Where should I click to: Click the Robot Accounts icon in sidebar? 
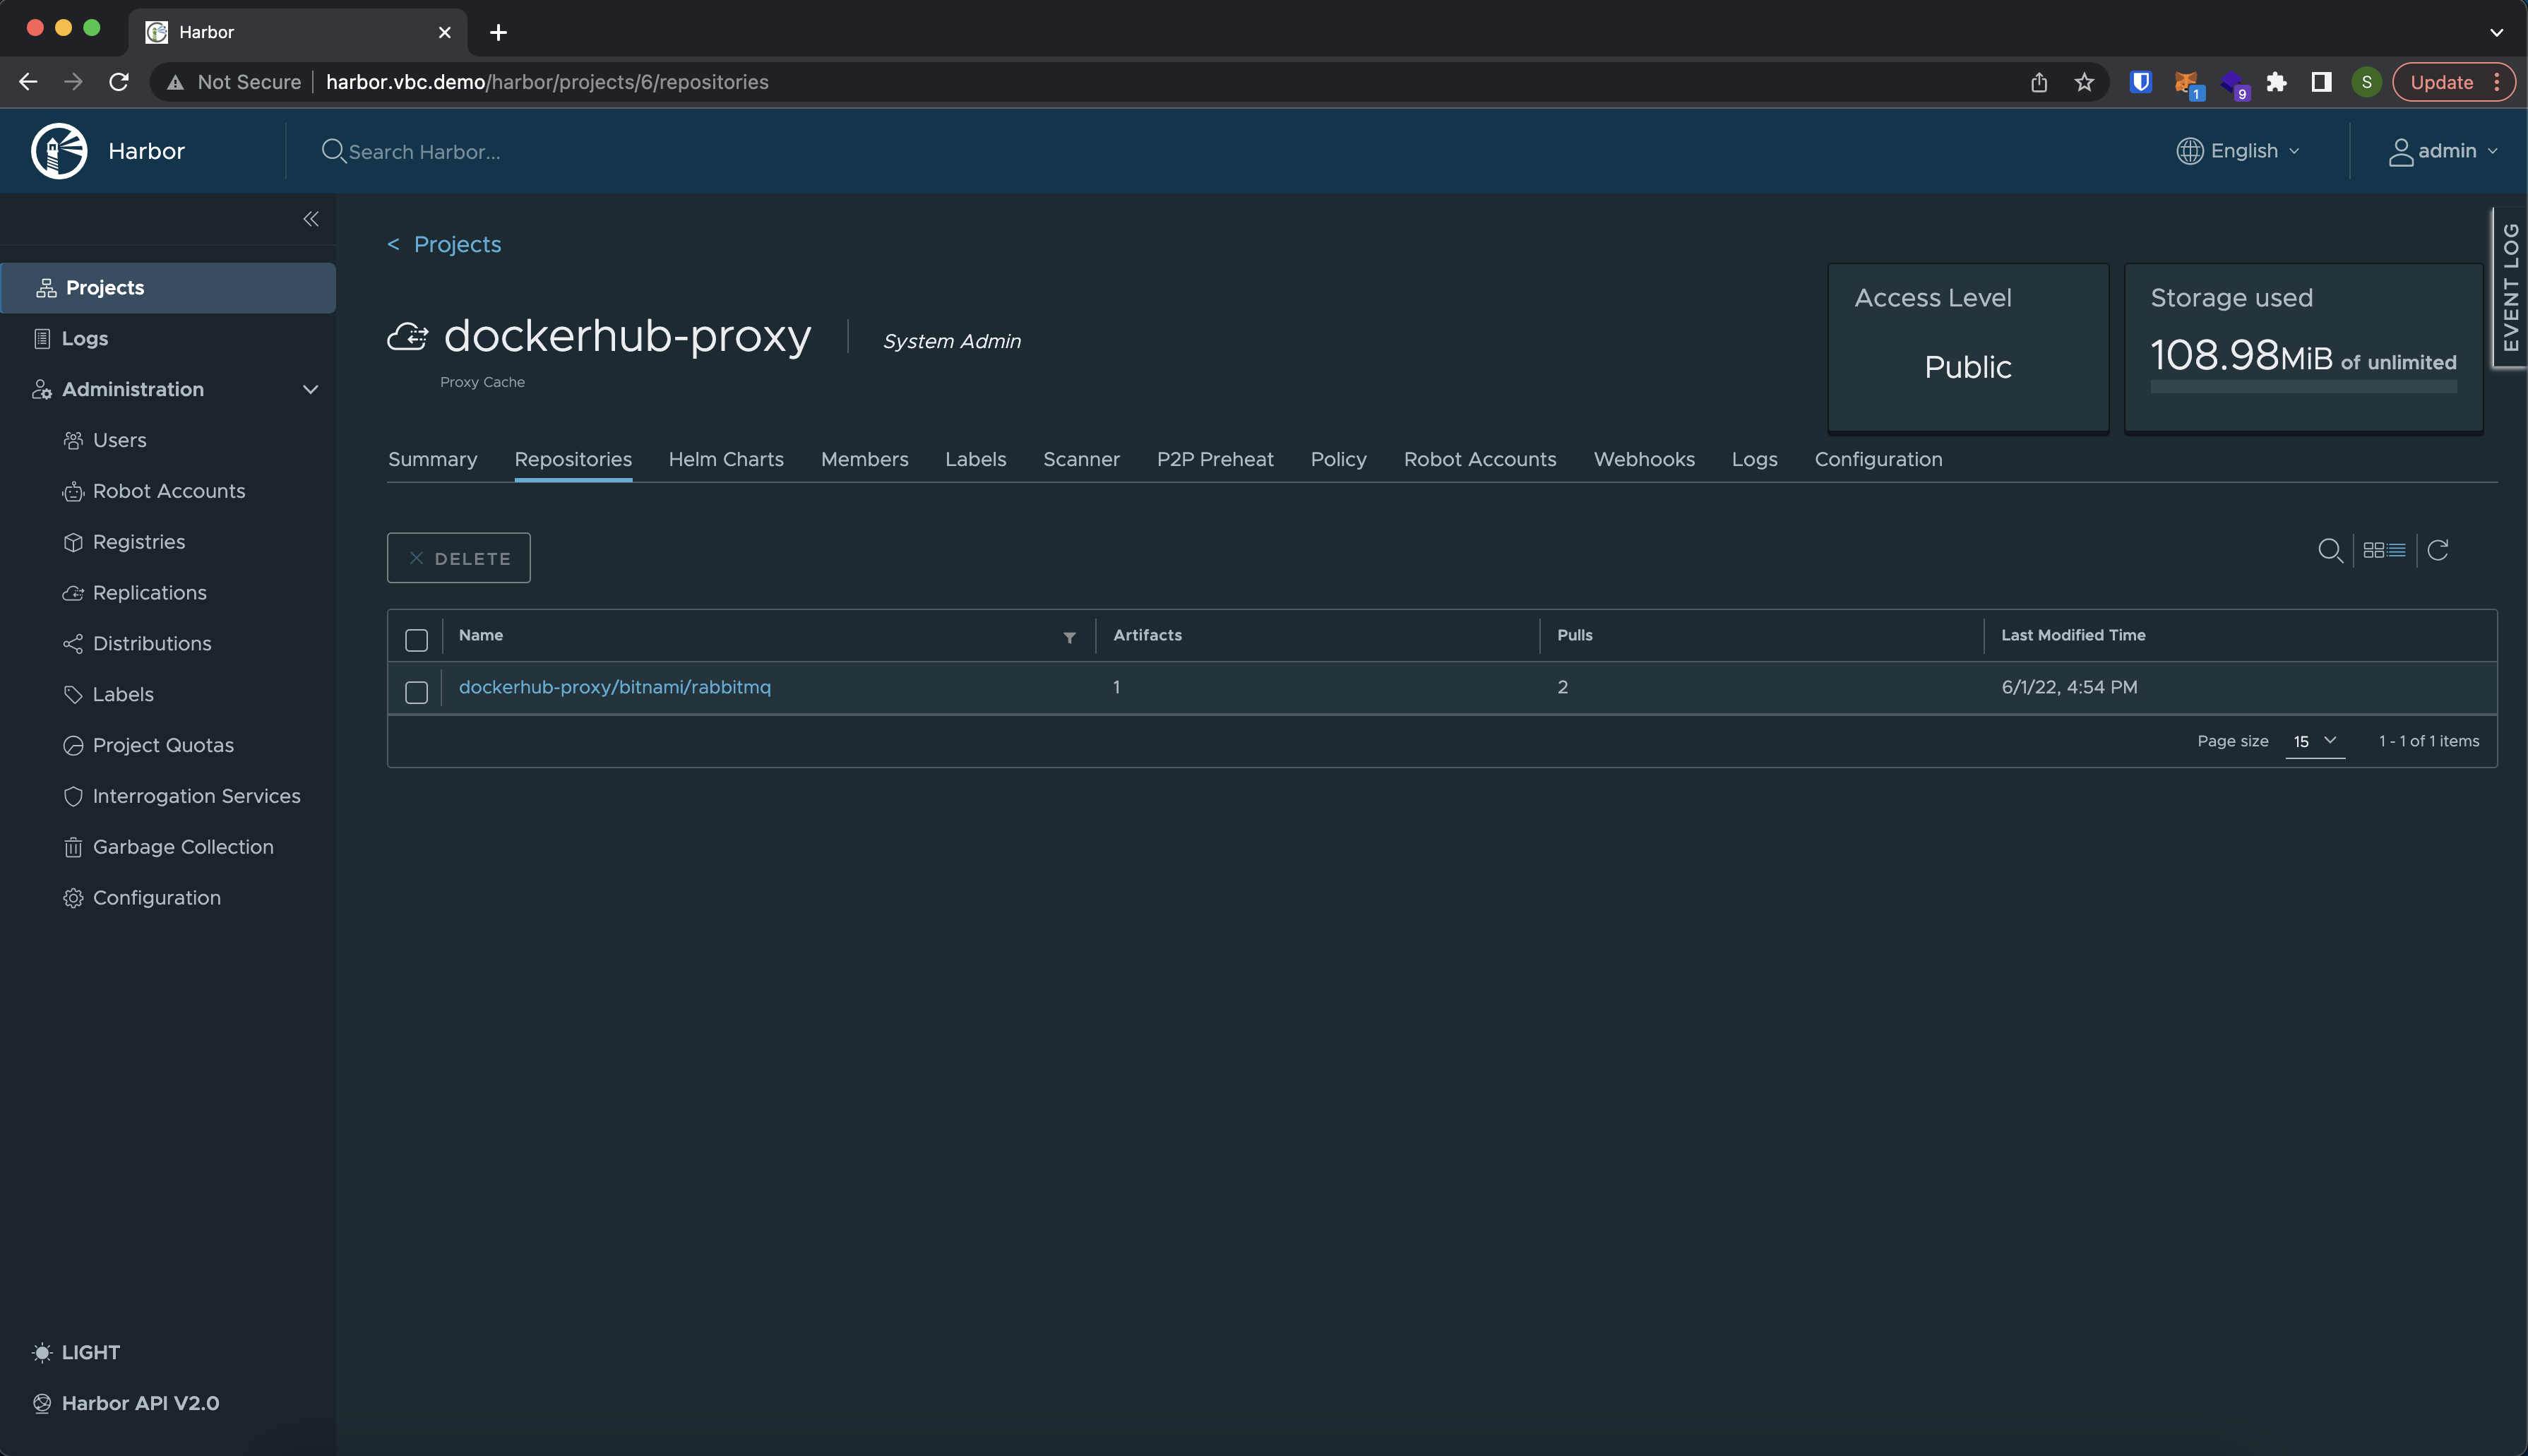(73, 491)
